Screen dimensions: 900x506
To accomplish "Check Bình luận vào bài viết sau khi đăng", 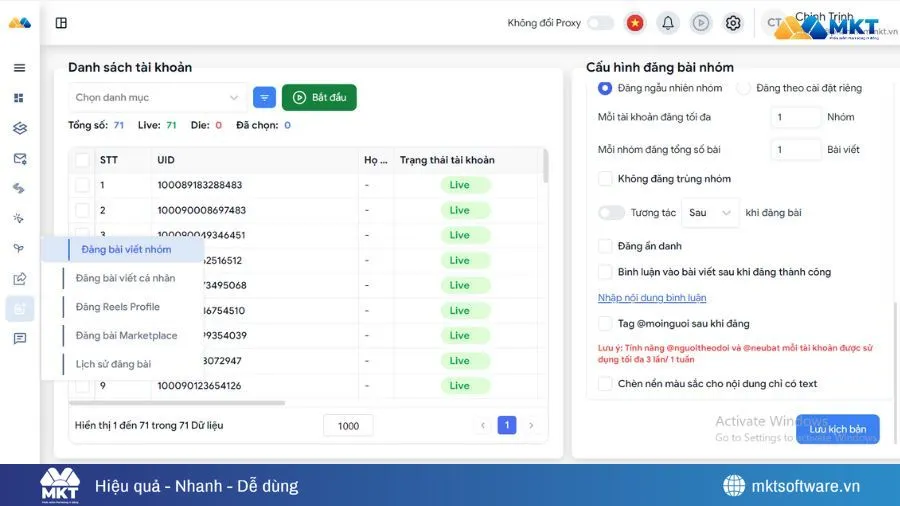I will [x=605, y=272].
